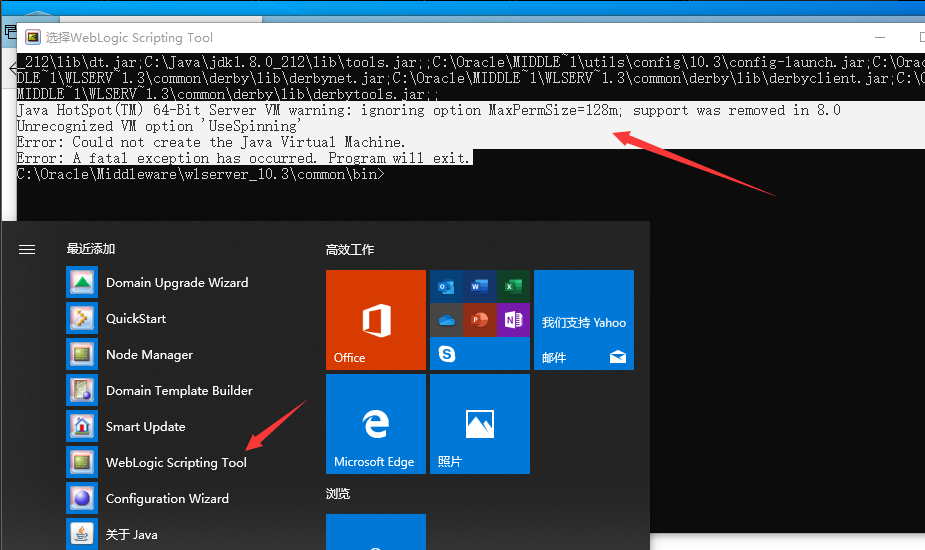Open the Photos tile
Image resolution: width=925 pixels, height=550 pixels.
click(x=480, y=424)
